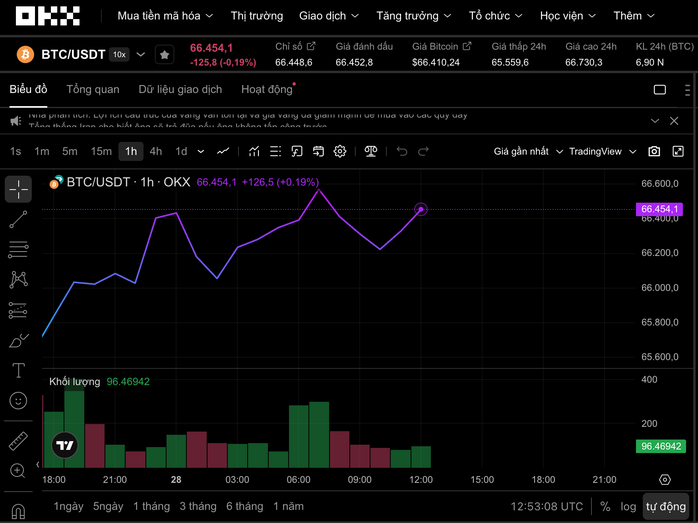Add BTC/USDT to favorites with star
The height and width of the screenshot is (523, 698).
click(165, 54)
